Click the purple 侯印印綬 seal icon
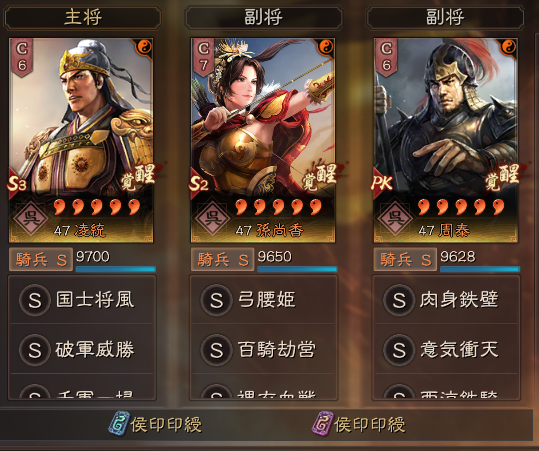Screen dimensions: 539x451 [322, 424]
